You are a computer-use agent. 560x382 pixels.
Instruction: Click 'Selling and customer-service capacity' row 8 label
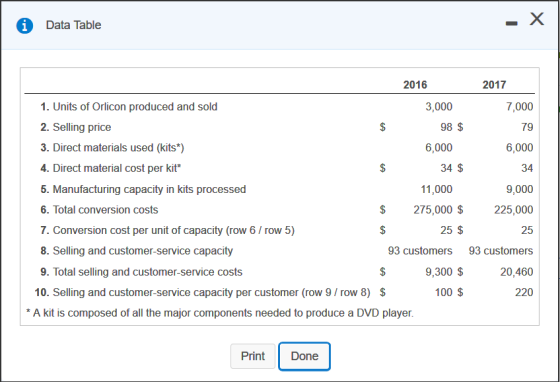(143, 251)
